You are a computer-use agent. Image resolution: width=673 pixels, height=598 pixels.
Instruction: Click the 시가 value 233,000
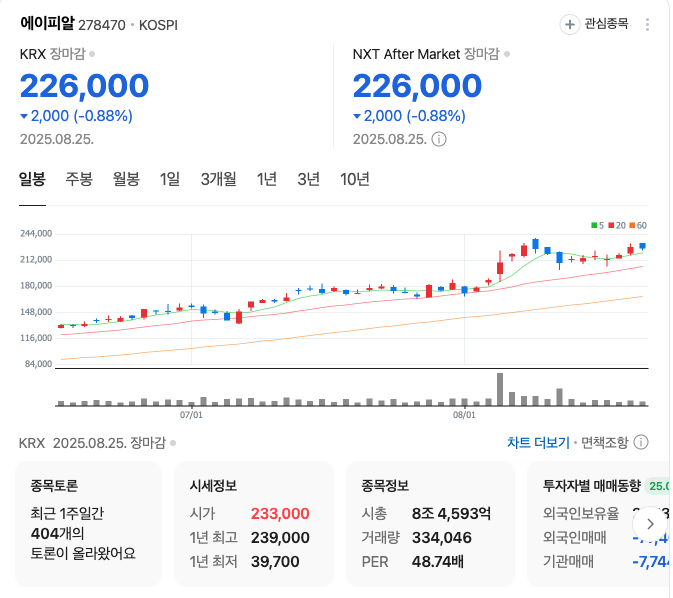pyautogui.click(x=280, y=513)
